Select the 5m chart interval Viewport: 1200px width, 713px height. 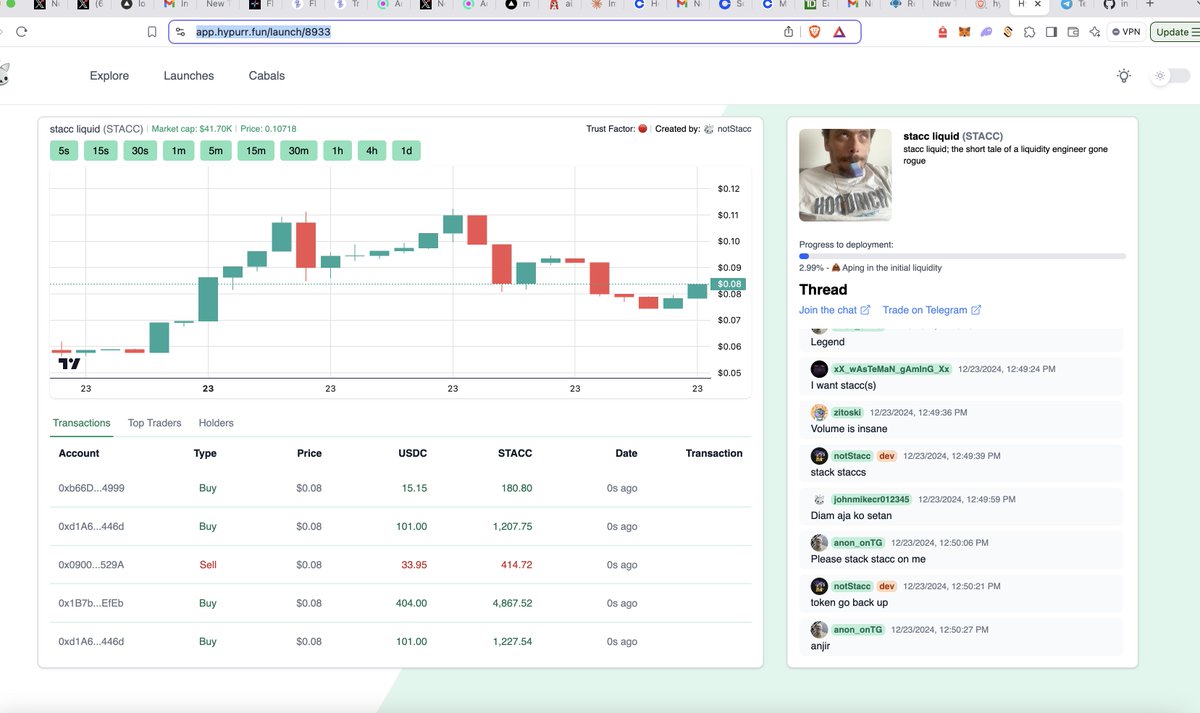[x=216, y=151]
